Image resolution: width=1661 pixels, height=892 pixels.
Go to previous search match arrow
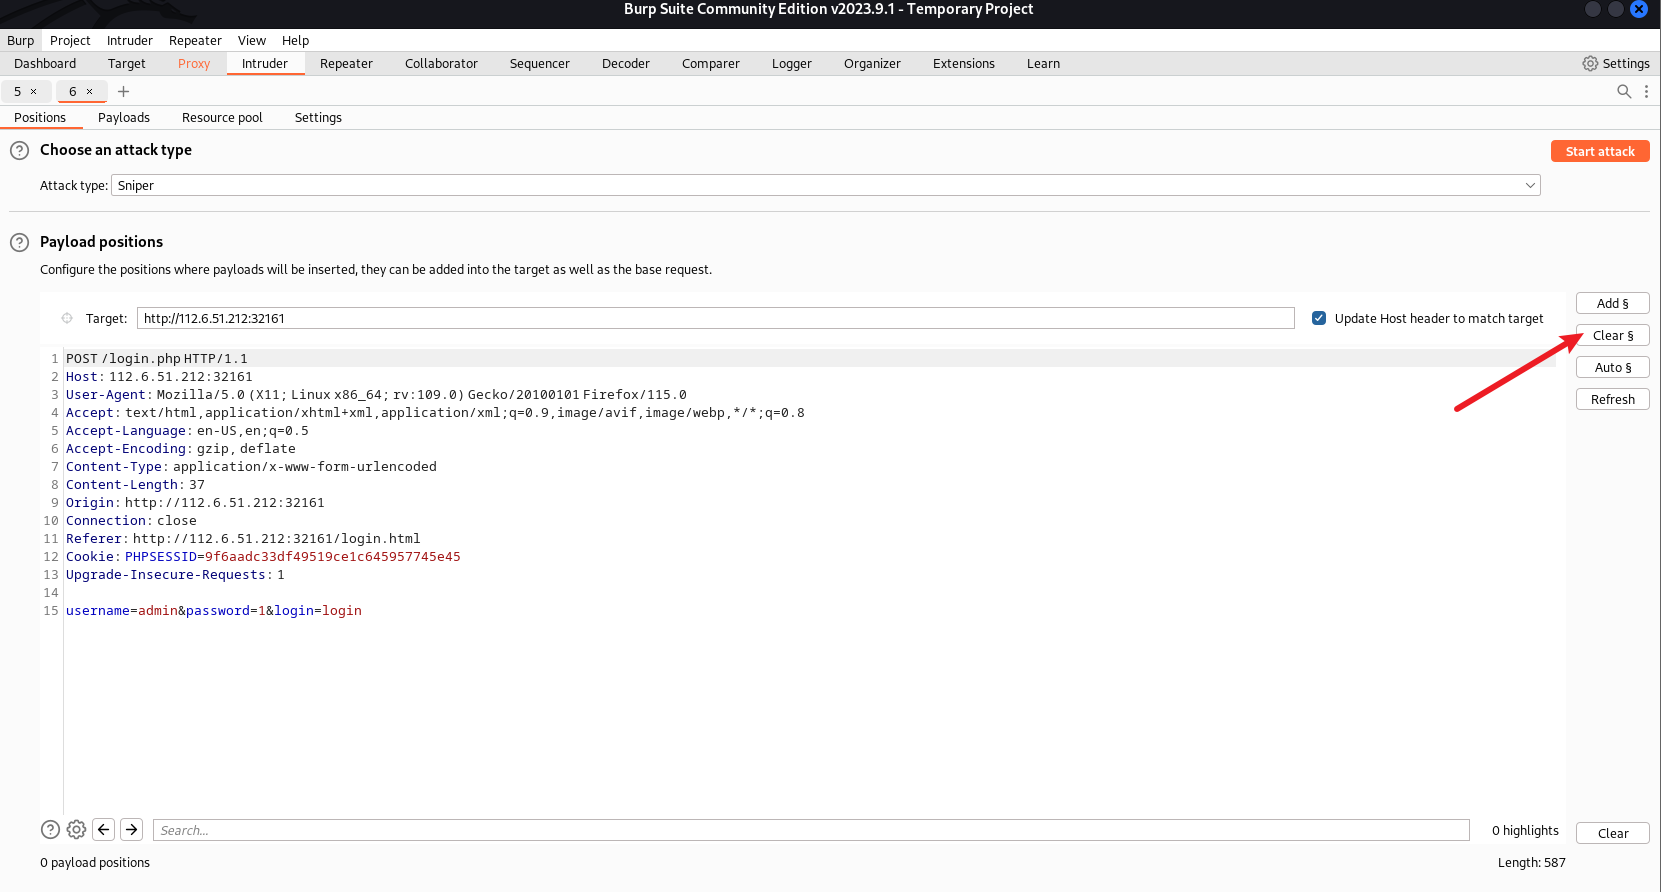(x=104, y=829)
